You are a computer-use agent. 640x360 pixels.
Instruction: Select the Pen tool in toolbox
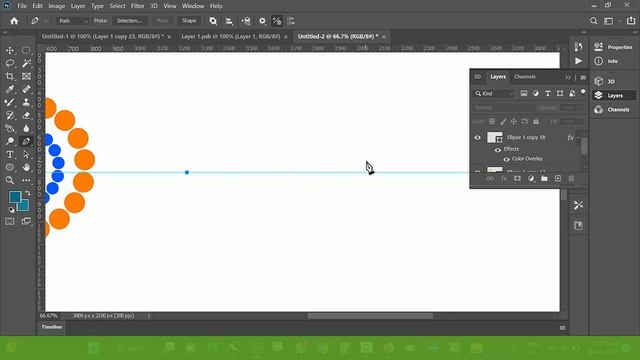tap(26, 142)
